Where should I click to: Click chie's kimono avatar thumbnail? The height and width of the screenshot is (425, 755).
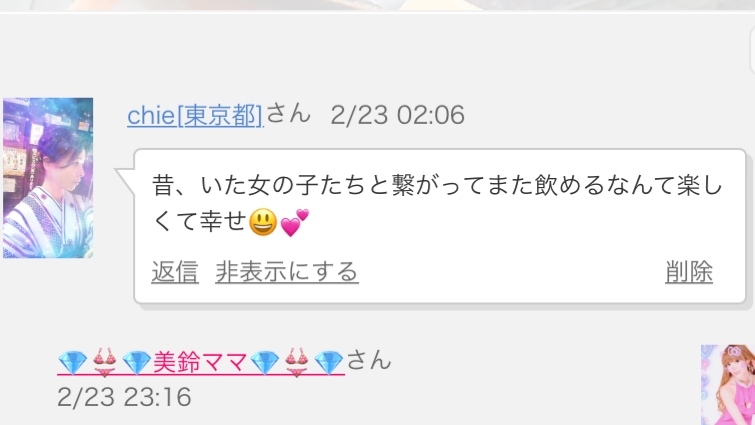pos(48,178)
